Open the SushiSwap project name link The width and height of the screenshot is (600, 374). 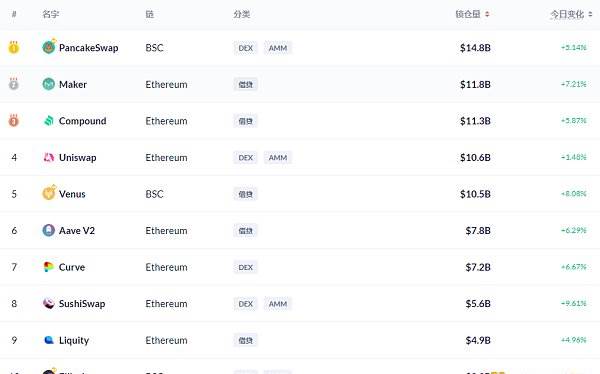(82, 304)
